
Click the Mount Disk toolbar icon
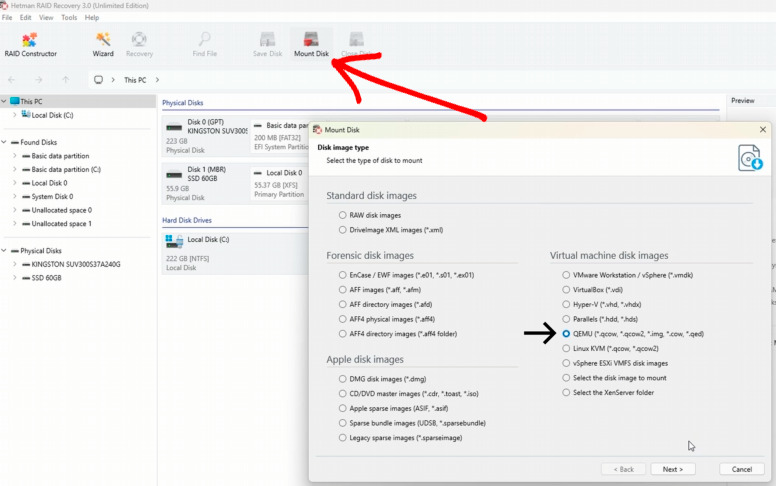(311, 44)
